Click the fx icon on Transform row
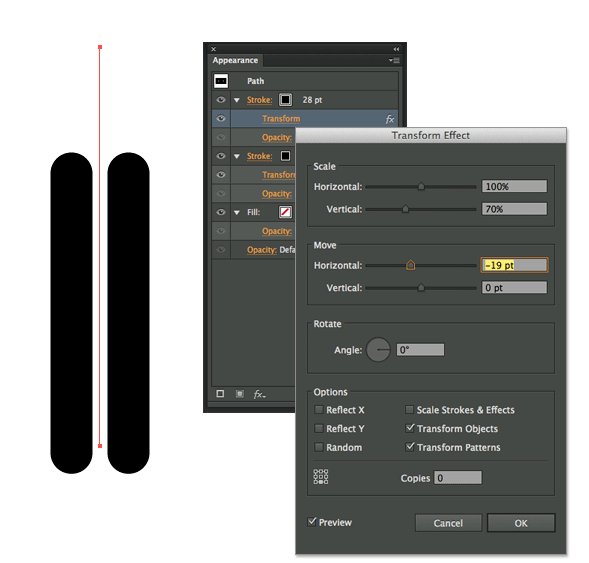This screenshot has height=563, width=589. (390, 119)
